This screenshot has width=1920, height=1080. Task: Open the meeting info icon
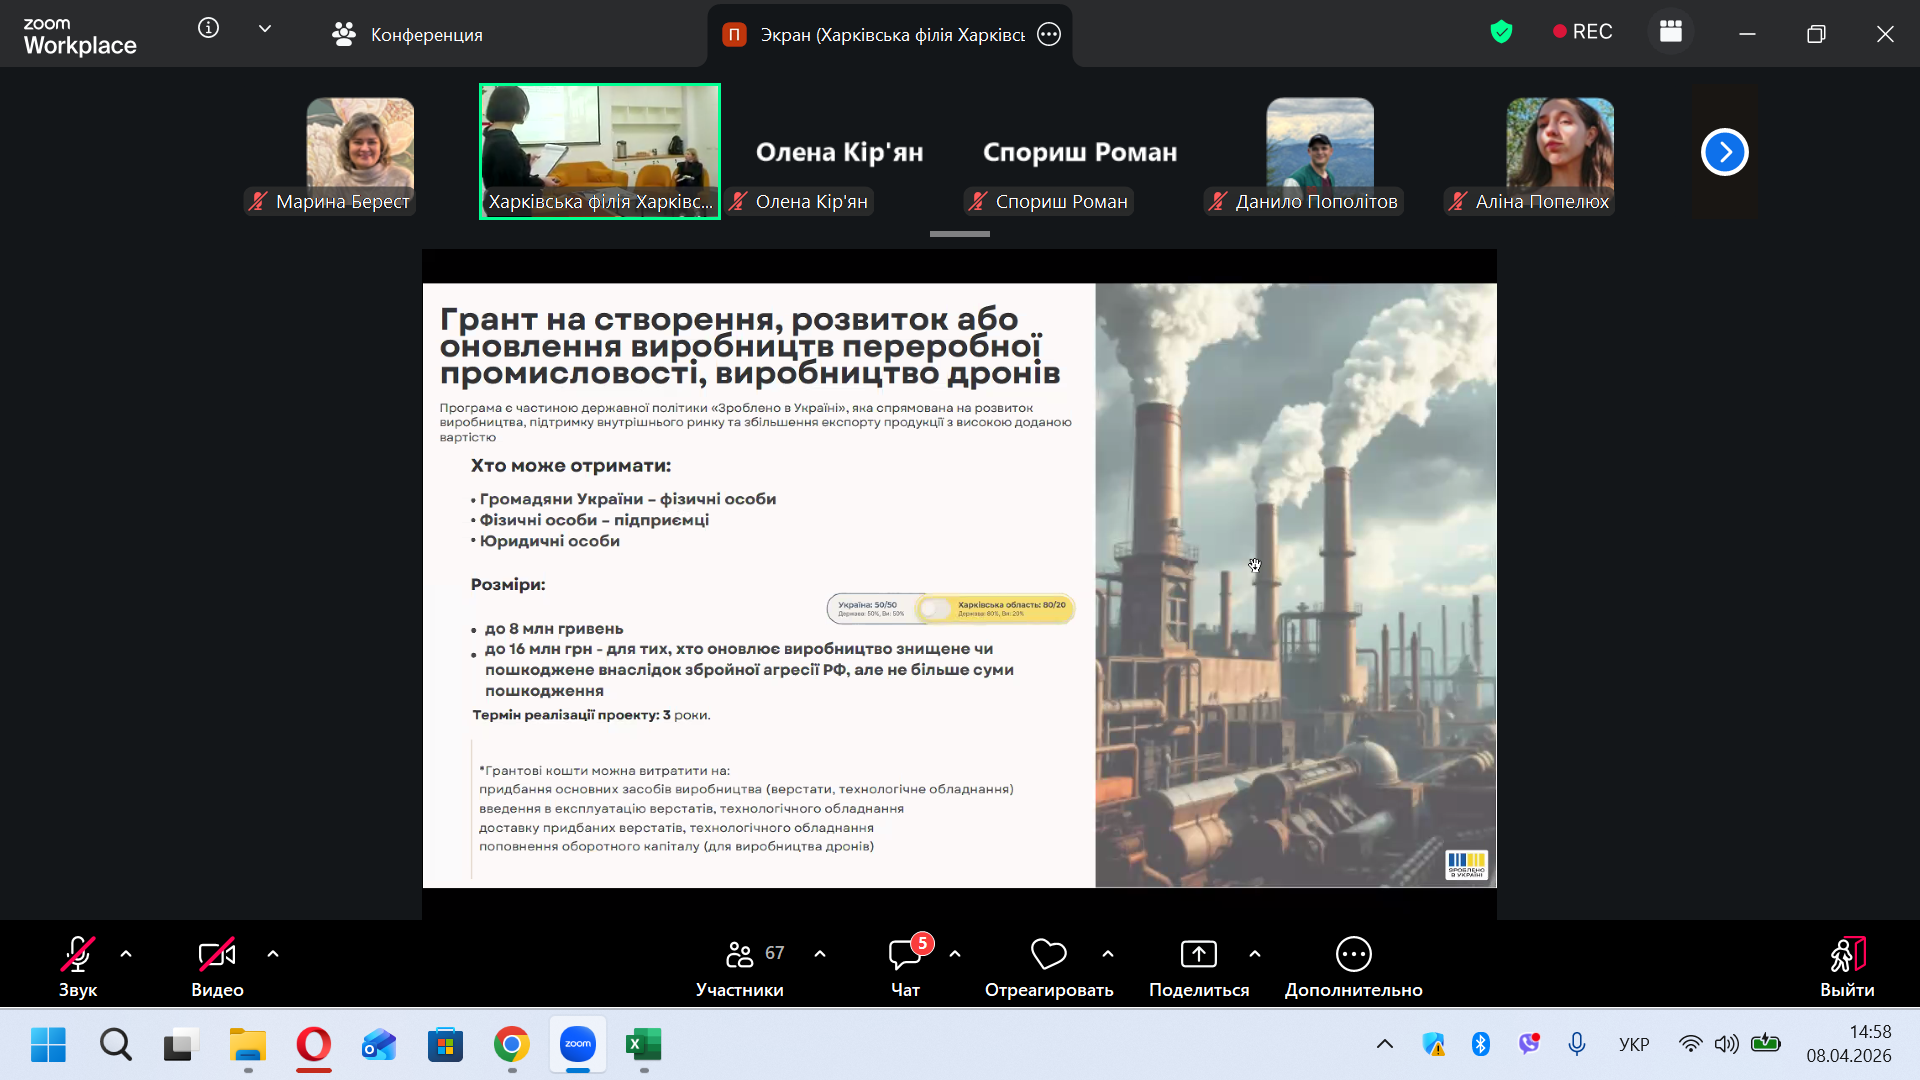tap(208, 29)
